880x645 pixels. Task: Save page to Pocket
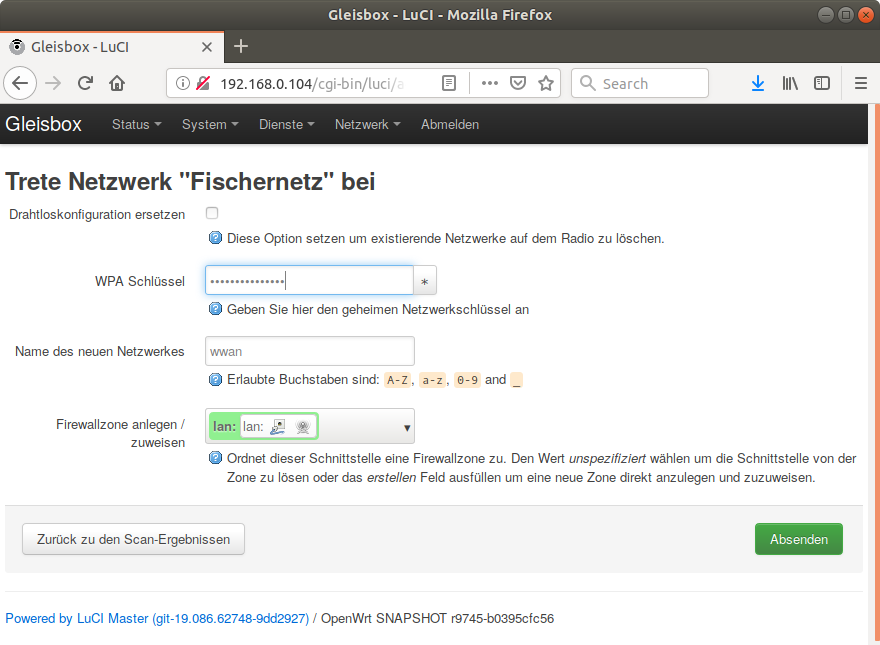tap(517, 83)
